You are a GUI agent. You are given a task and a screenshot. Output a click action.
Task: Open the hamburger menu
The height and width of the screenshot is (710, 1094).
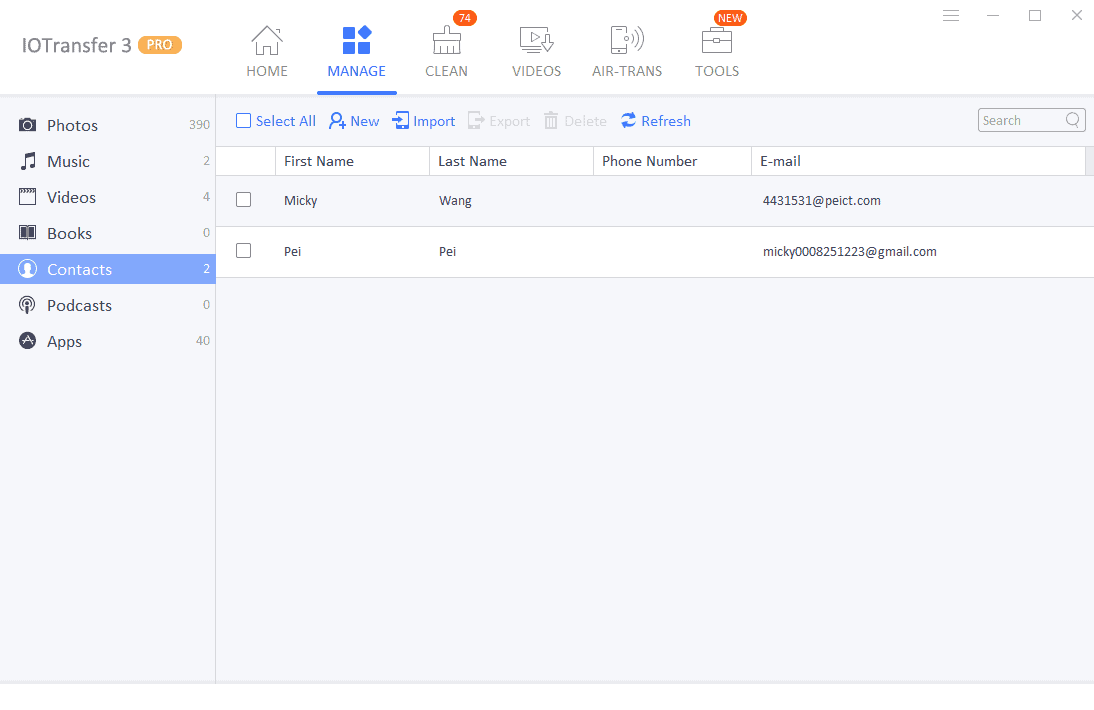950,15
